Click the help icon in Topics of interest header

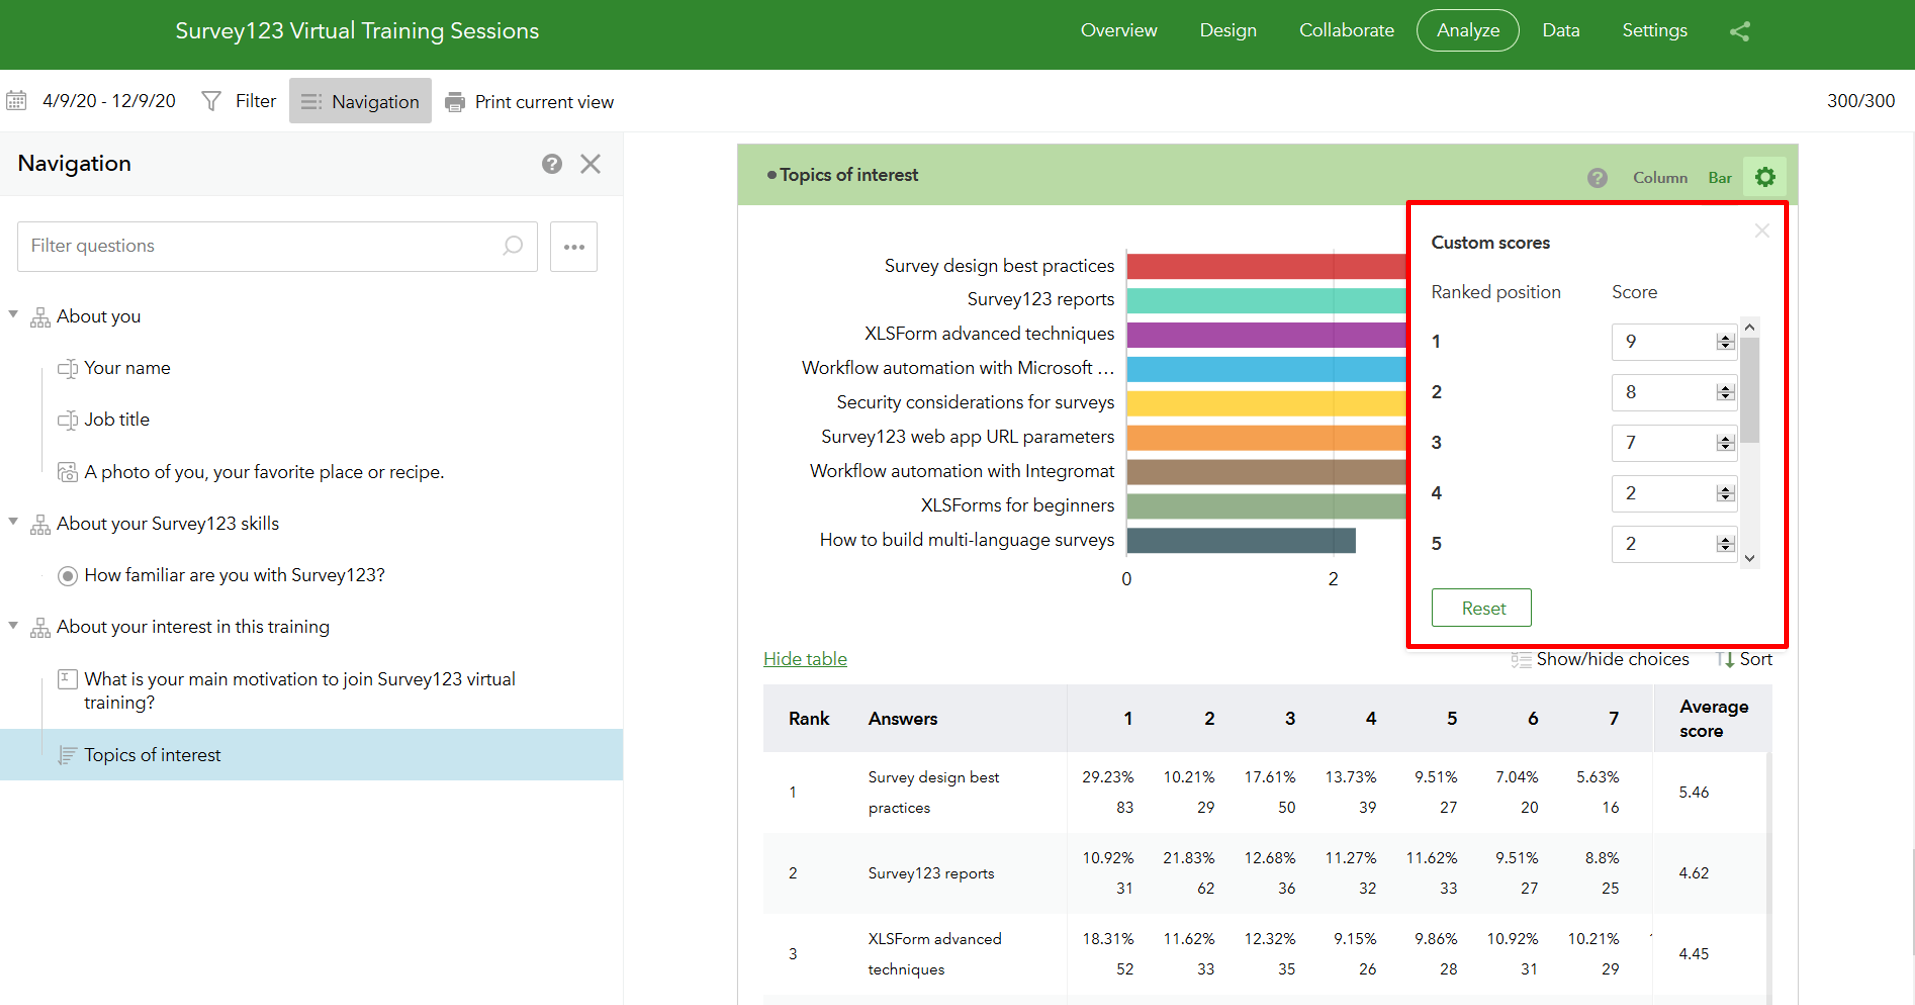tap(1598, 177)
